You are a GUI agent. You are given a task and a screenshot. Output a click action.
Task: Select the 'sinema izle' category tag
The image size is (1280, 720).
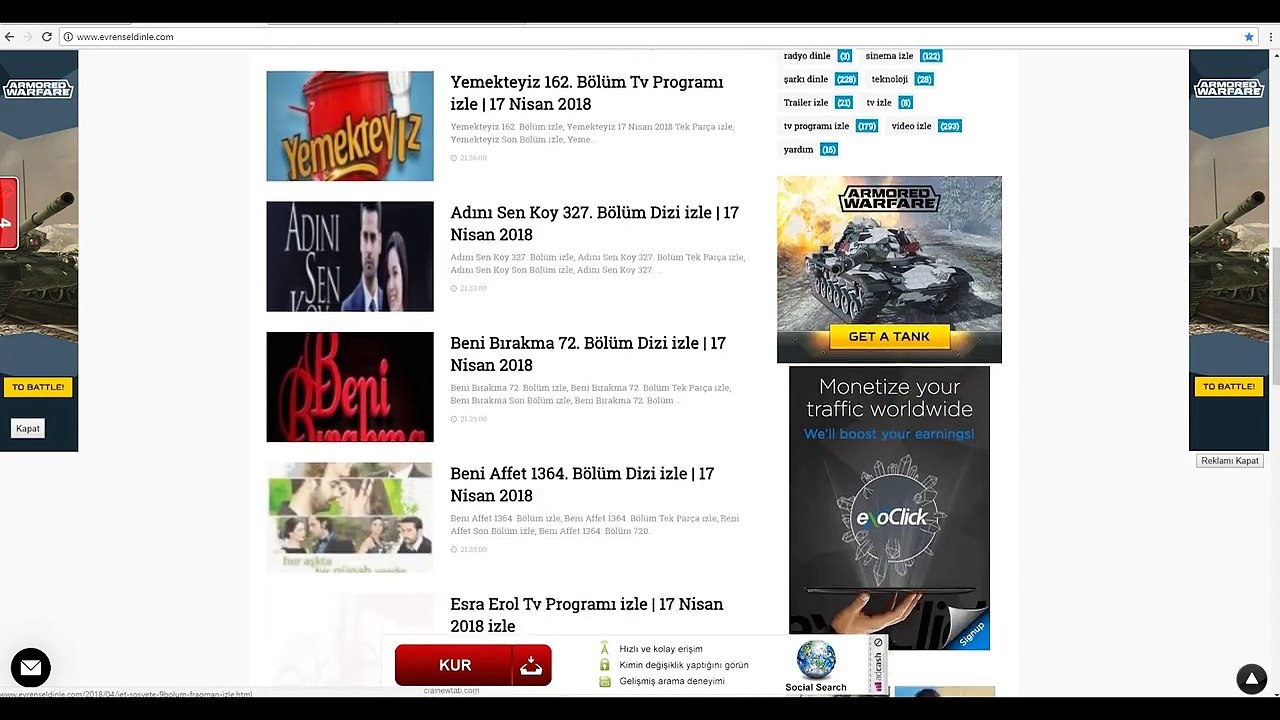coord(889,56)
